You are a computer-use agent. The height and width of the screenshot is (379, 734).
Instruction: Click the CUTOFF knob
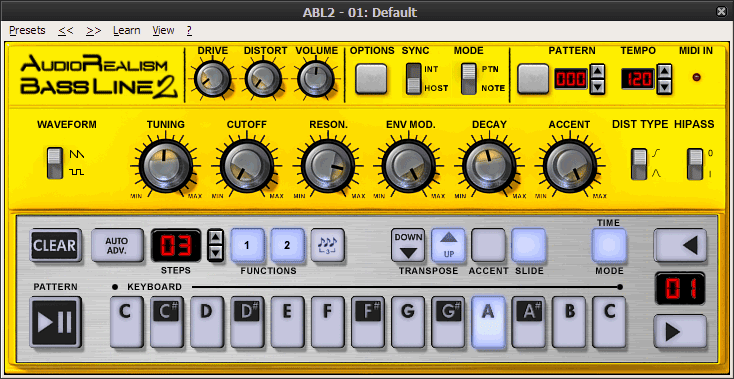[247, 165]
